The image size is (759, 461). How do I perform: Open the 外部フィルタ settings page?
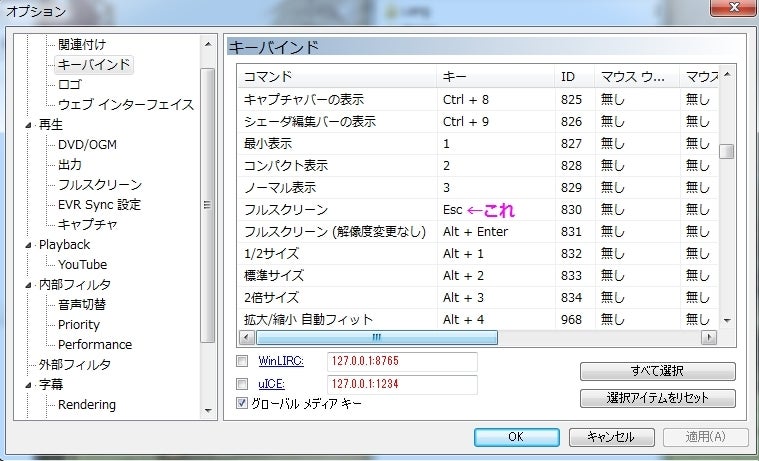click(75, 364)
